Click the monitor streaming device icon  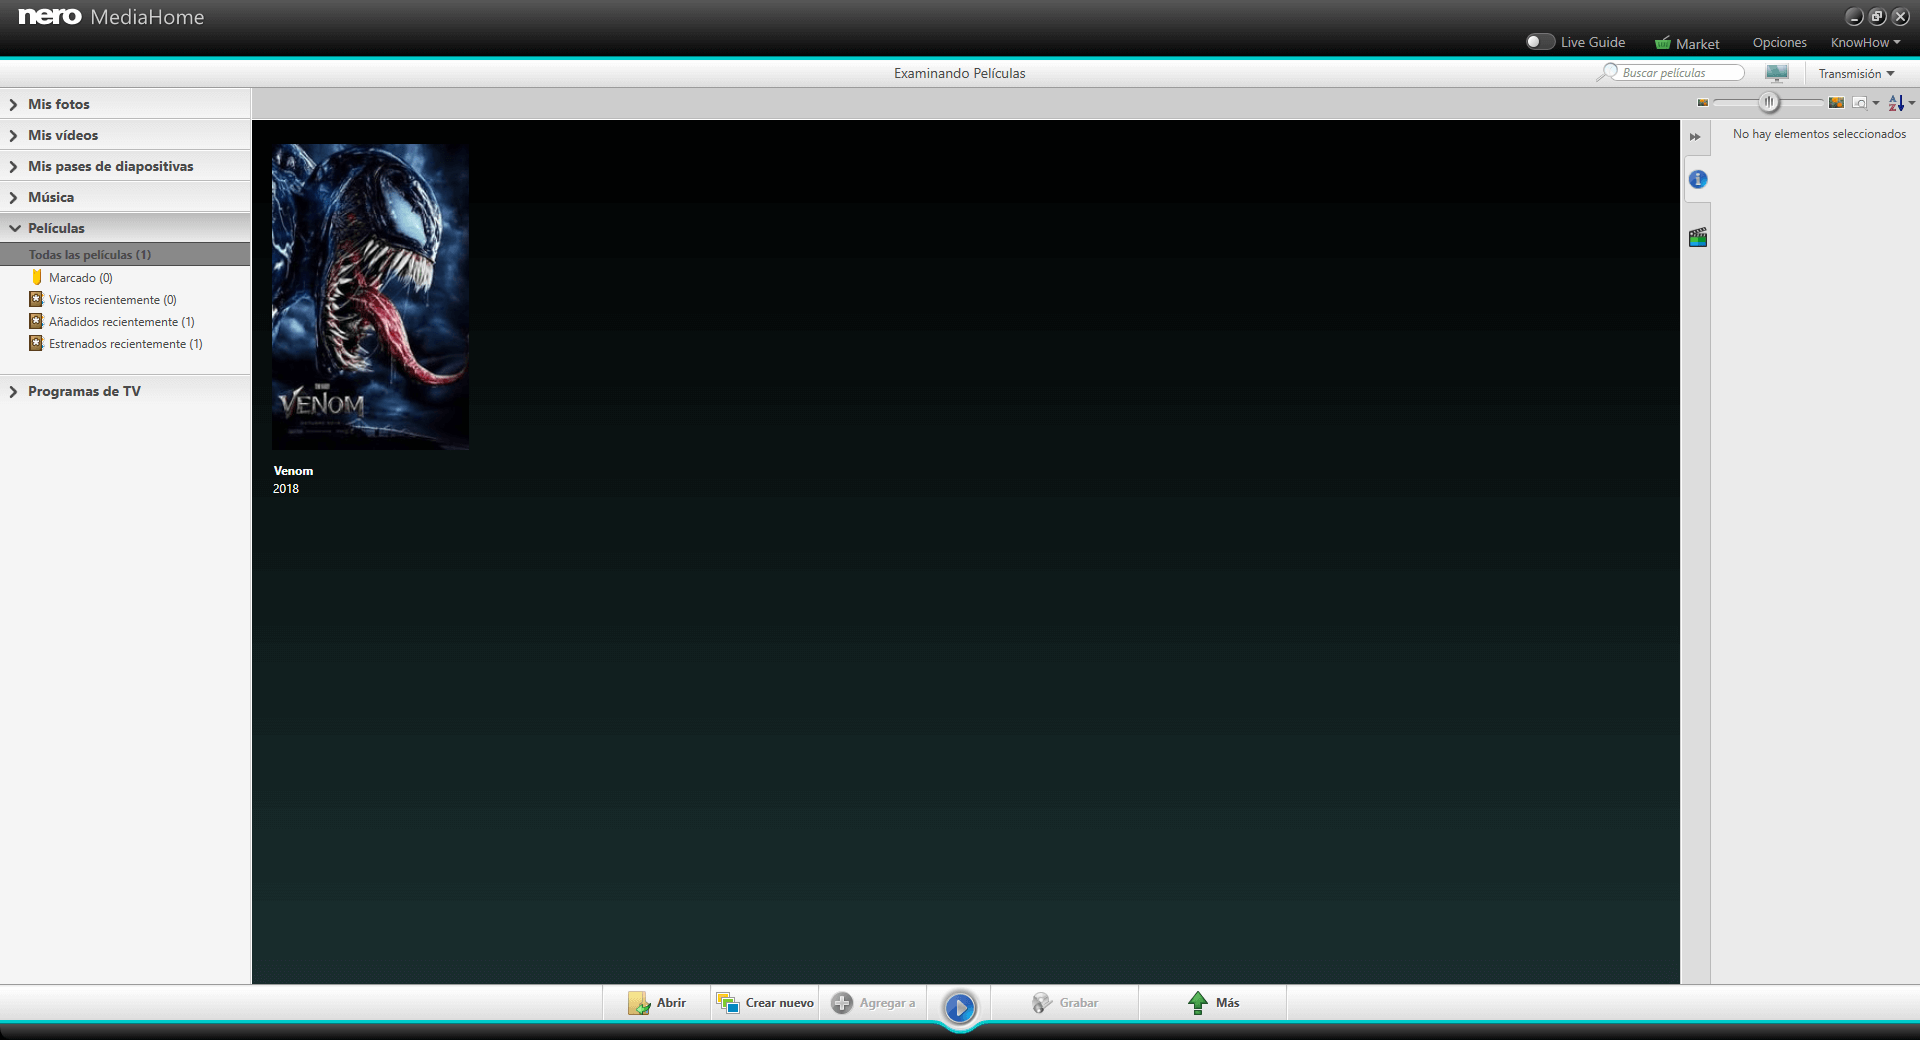pos(1777,73)
